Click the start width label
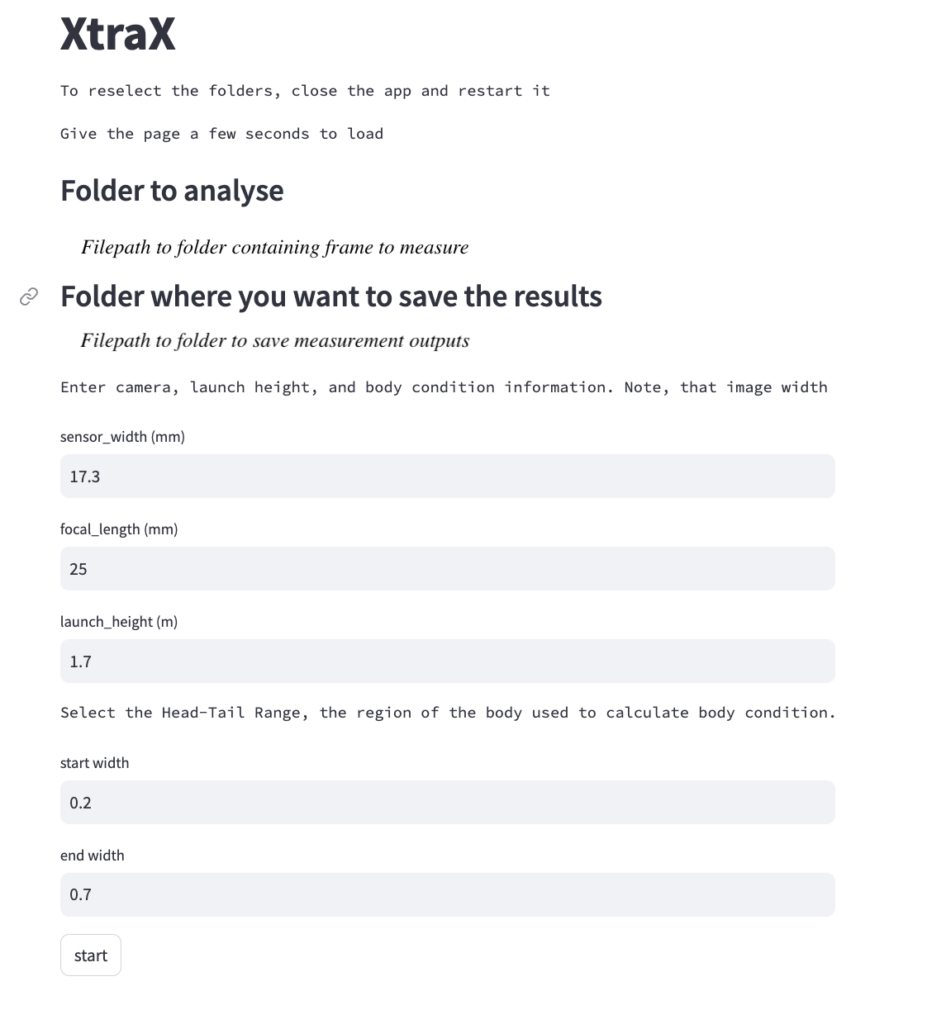927x1024 pixels. [95, 763]
